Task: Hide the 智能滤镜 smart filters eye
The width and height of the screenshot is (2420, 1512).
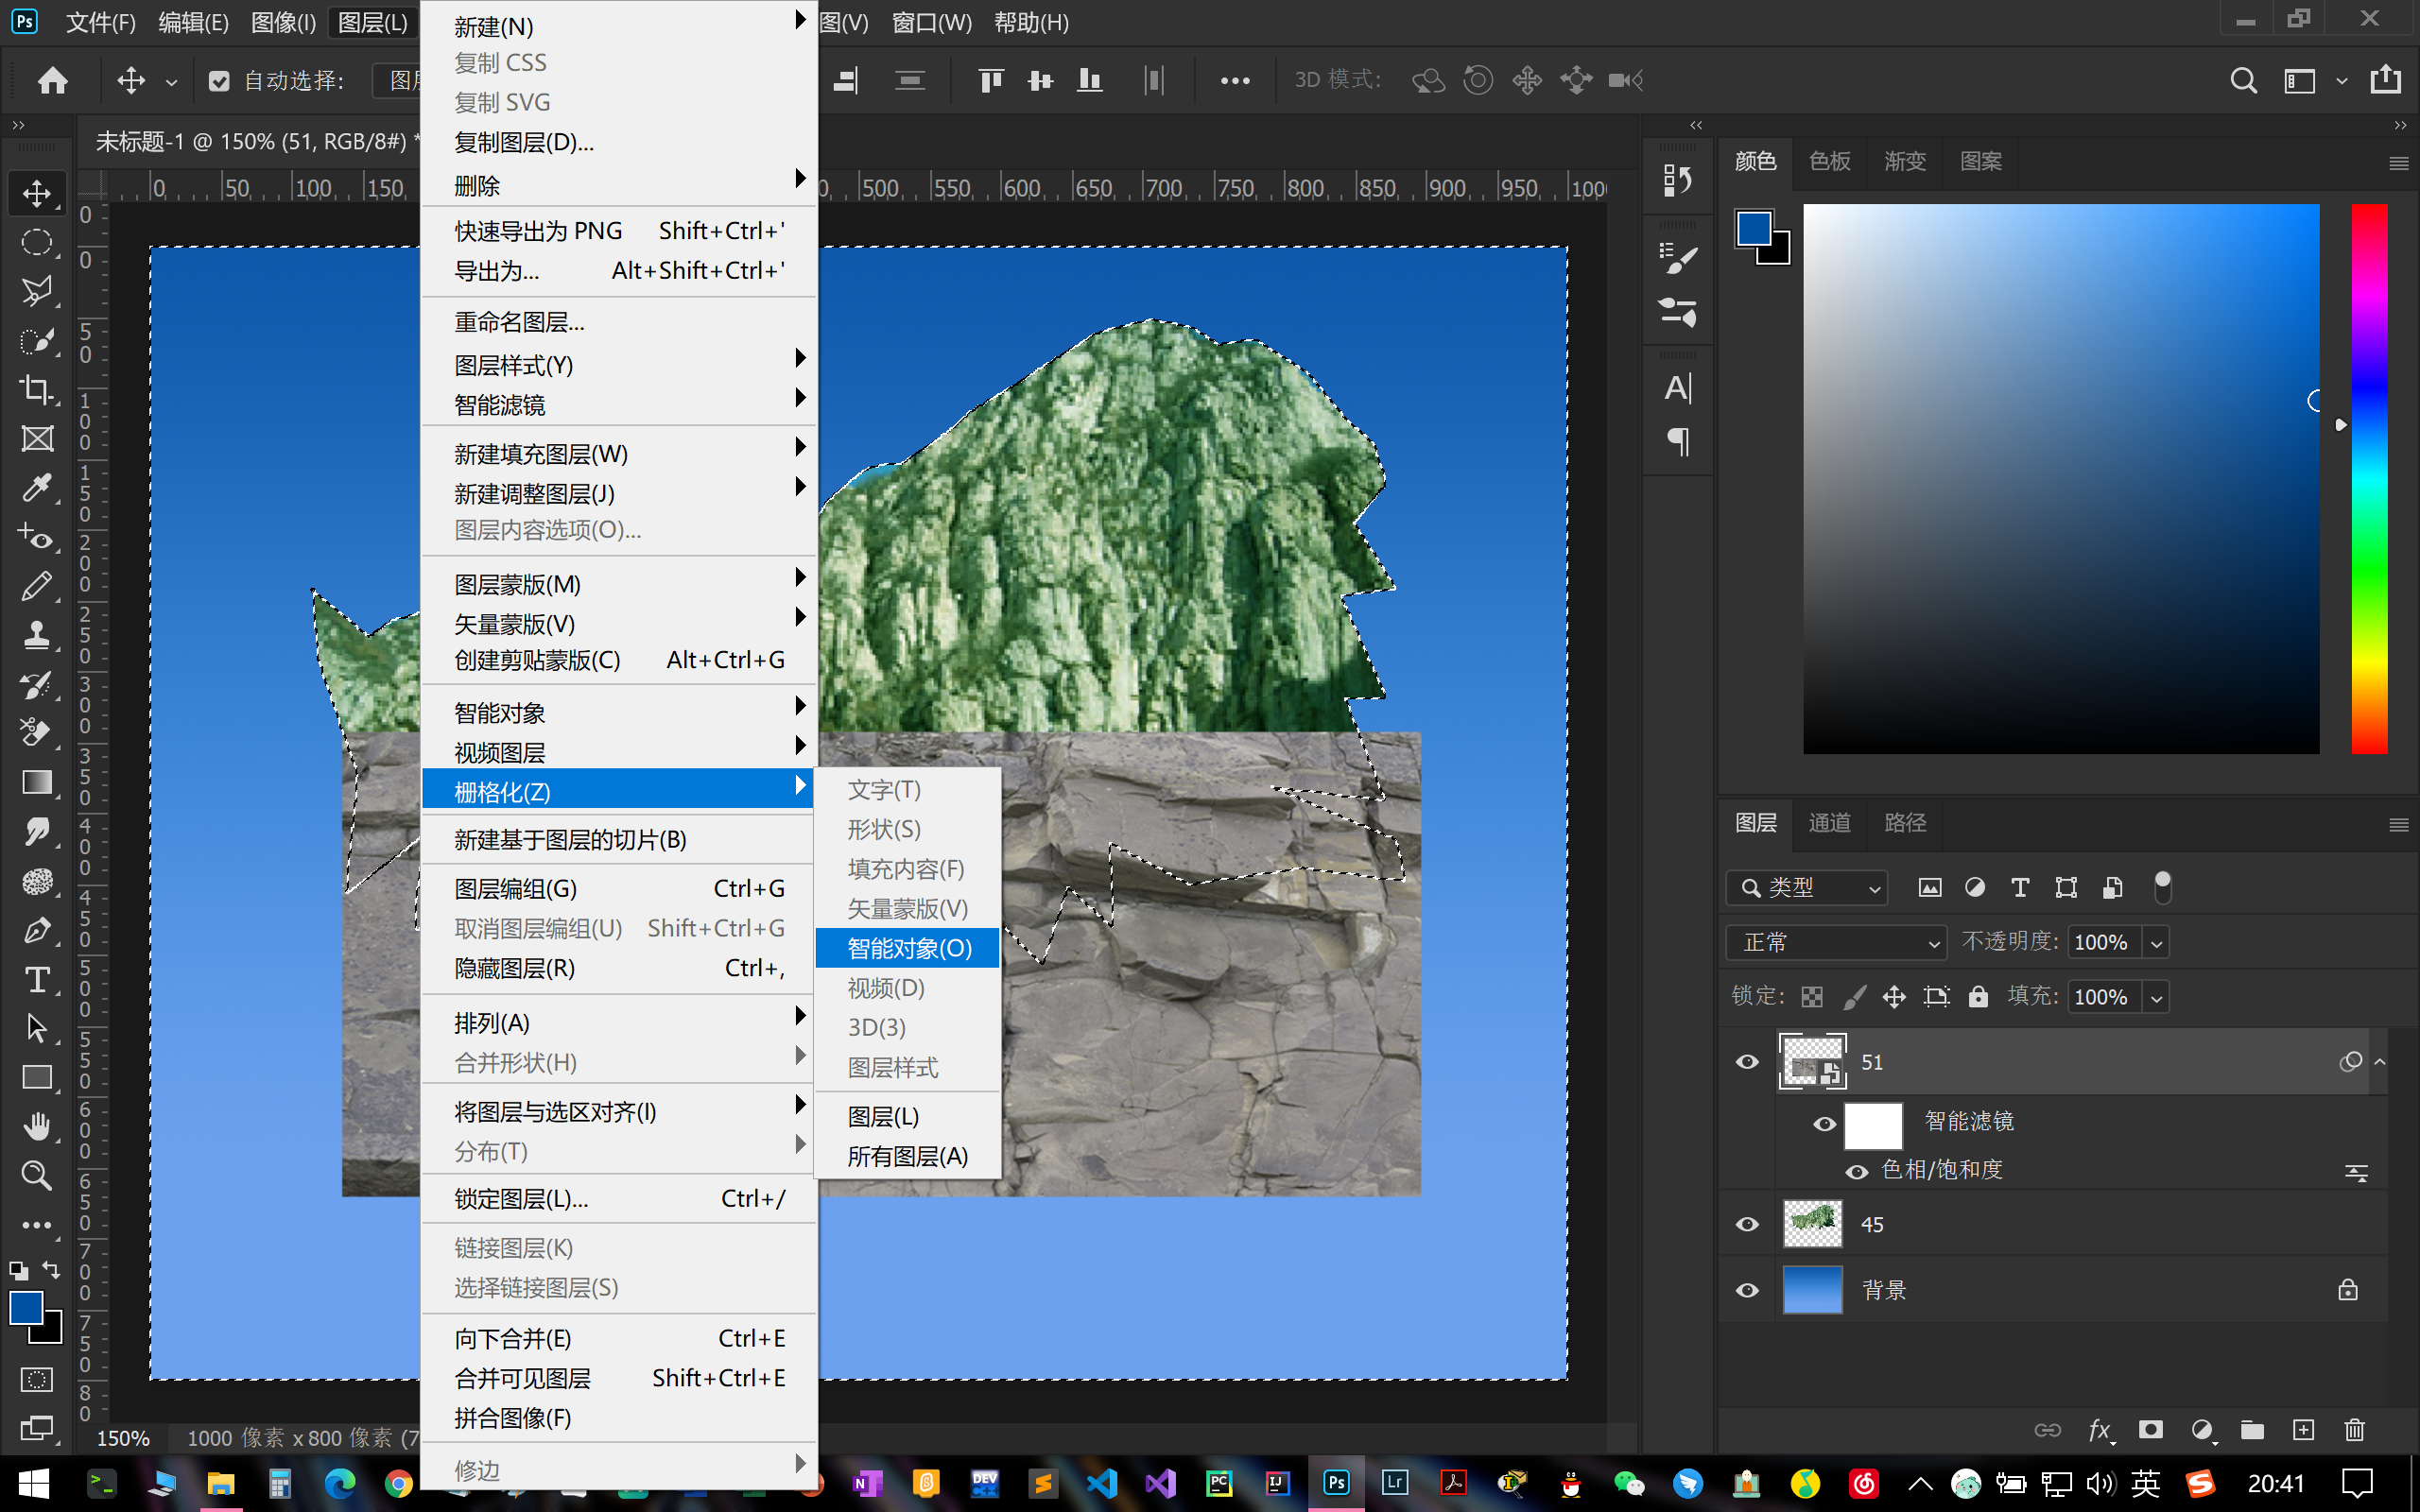Action: pyautogui.click(x=1824, y=1124)
